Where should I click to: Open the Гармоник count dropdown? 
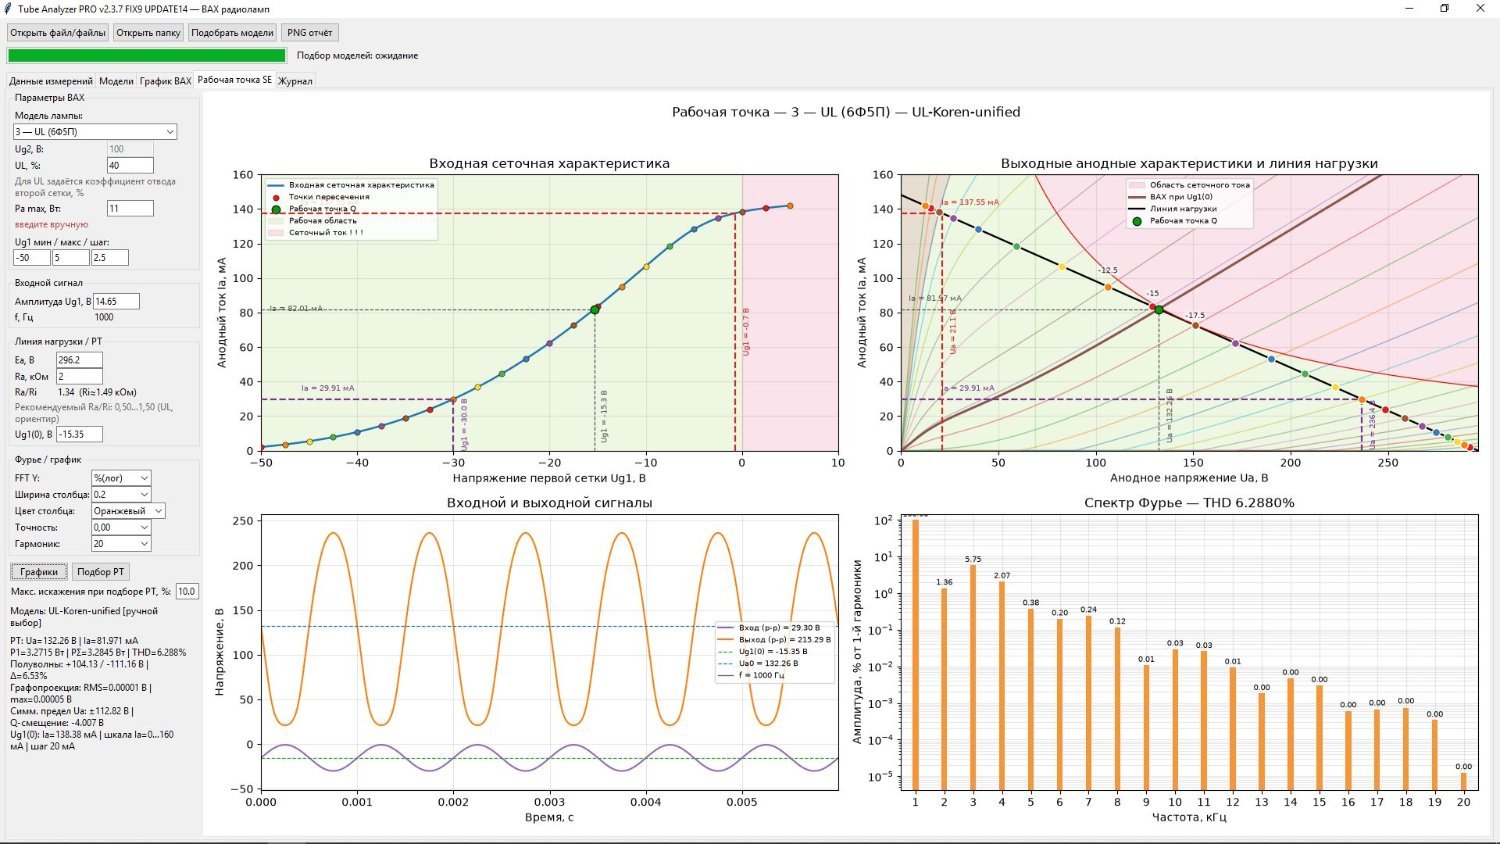coord(121,544)
